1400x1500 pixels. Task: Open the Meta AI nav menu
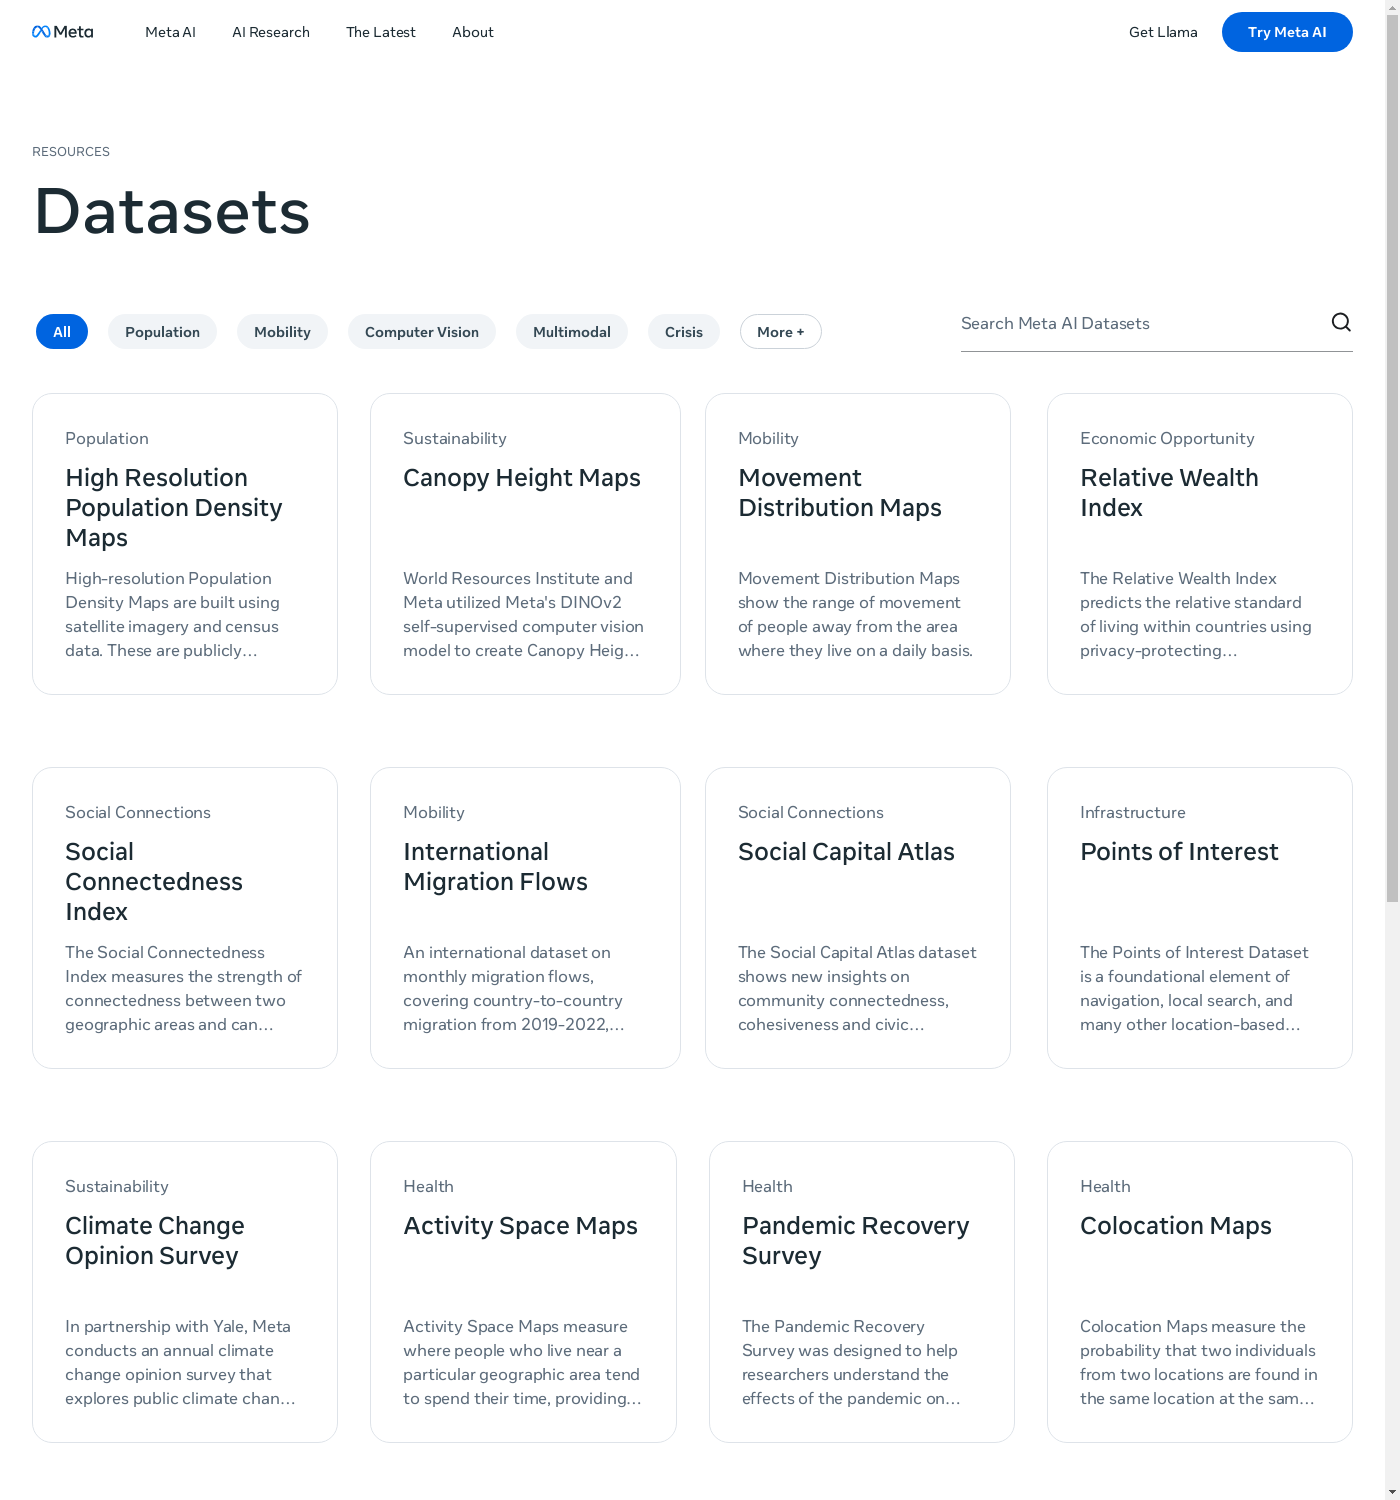(170, 32)
